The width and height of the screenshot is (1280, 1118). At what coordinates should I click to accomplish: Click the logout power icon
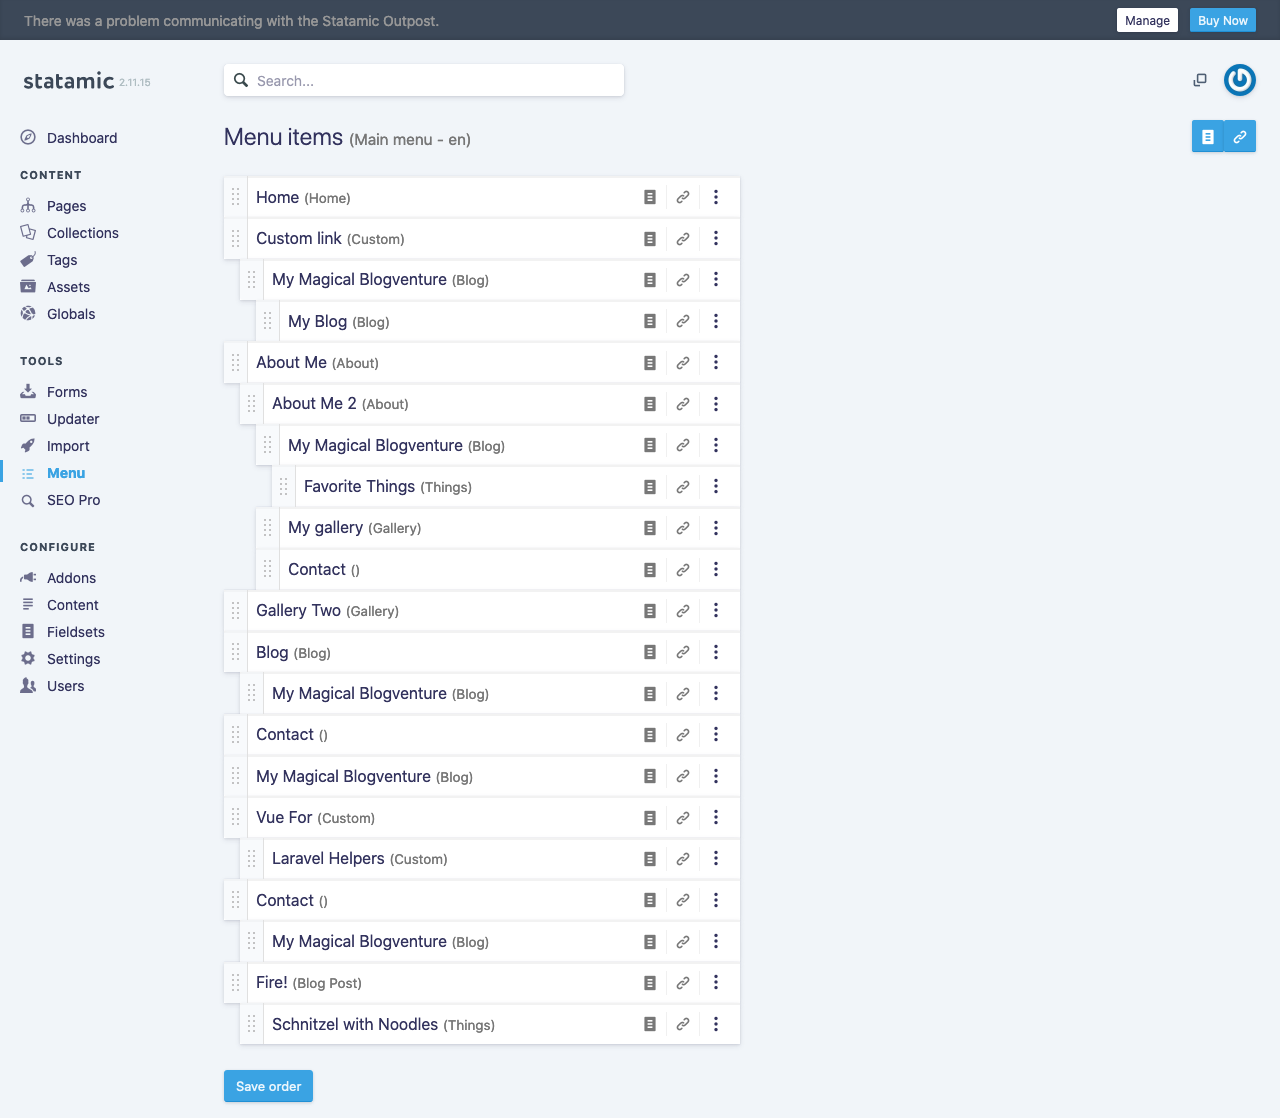coord(1239,80)
